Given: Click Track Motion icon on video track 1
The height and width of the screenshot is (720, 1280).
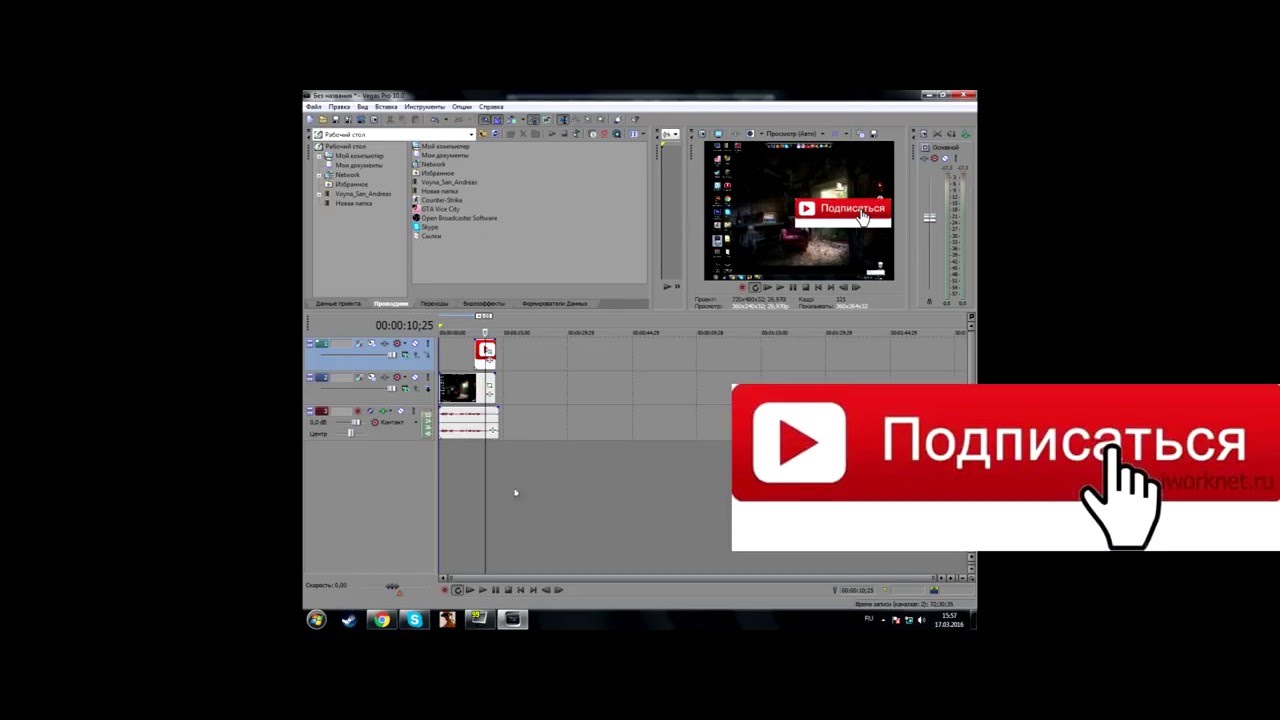Looking at the screenshot, I should click(372, 344).
